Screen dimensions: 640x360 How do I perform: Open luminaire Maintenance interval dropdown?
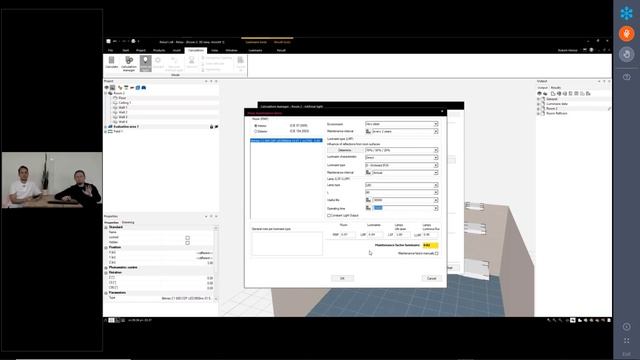436,173
